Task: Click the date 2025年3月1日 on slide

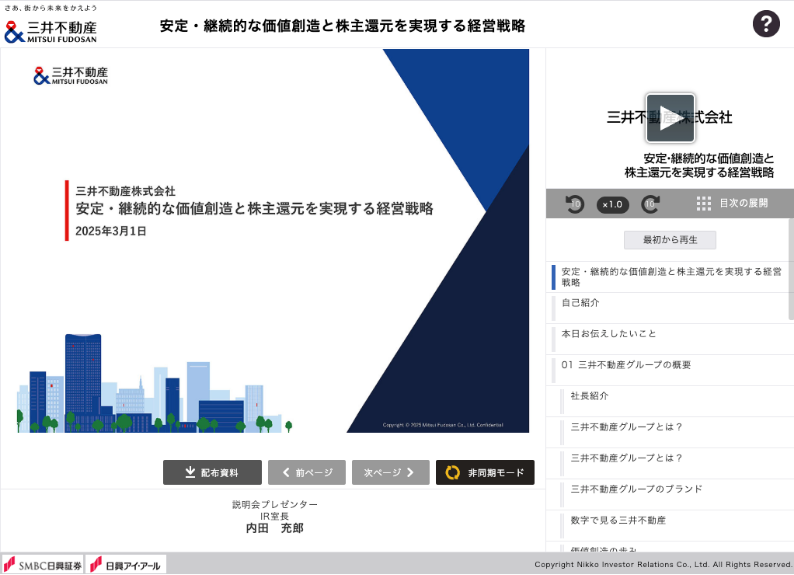Action: tap(111, 231)
